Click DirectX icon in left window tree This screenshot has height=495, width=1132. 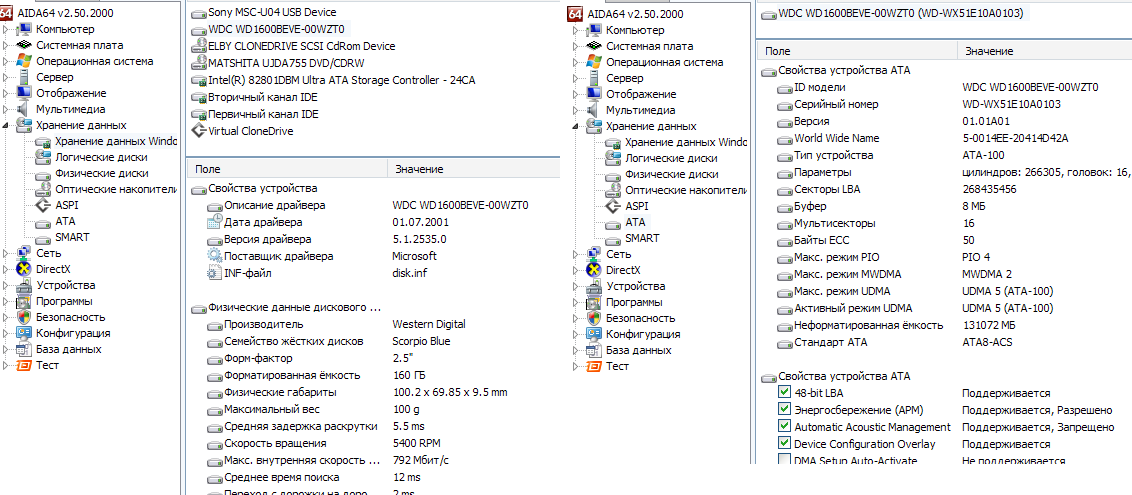pos(25,269)
